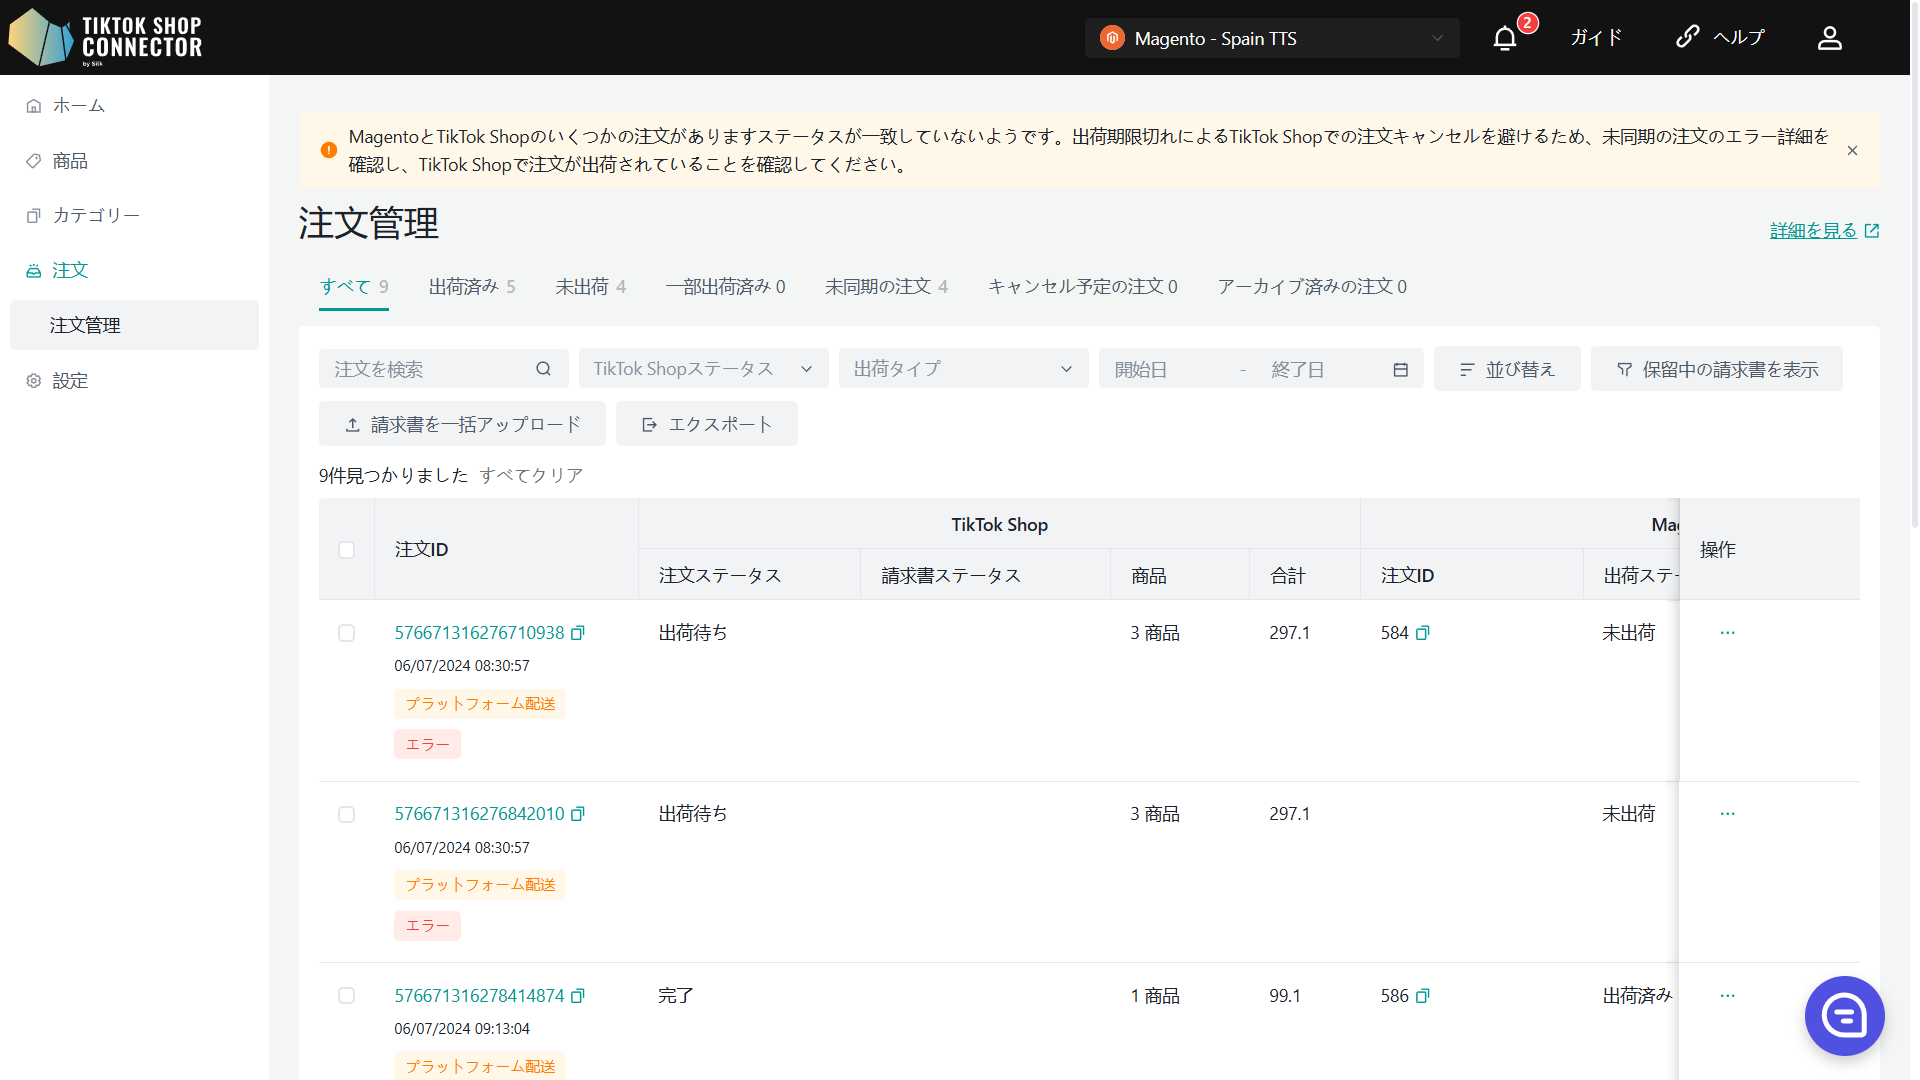Open the TikTok Shopステータス dropdown
This screenshot has width=1920, height=1080.
(703, 369)
